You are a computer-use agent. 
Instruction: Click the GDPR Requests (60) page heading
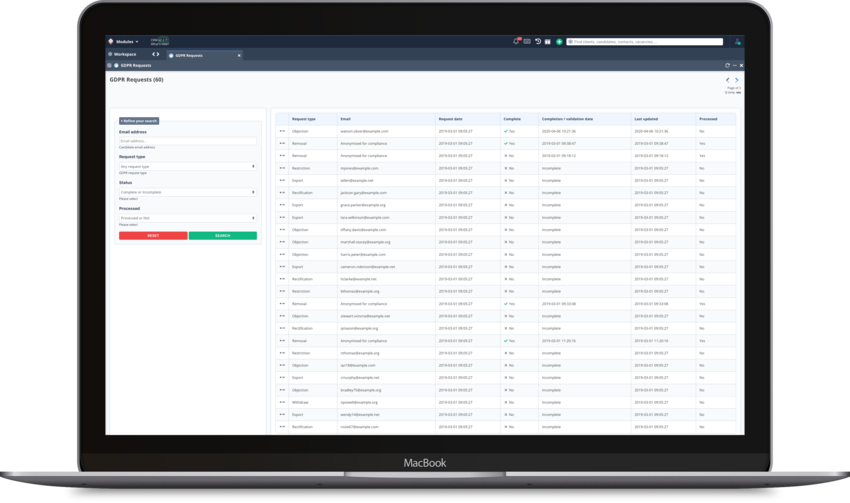[x=137, y=80]
